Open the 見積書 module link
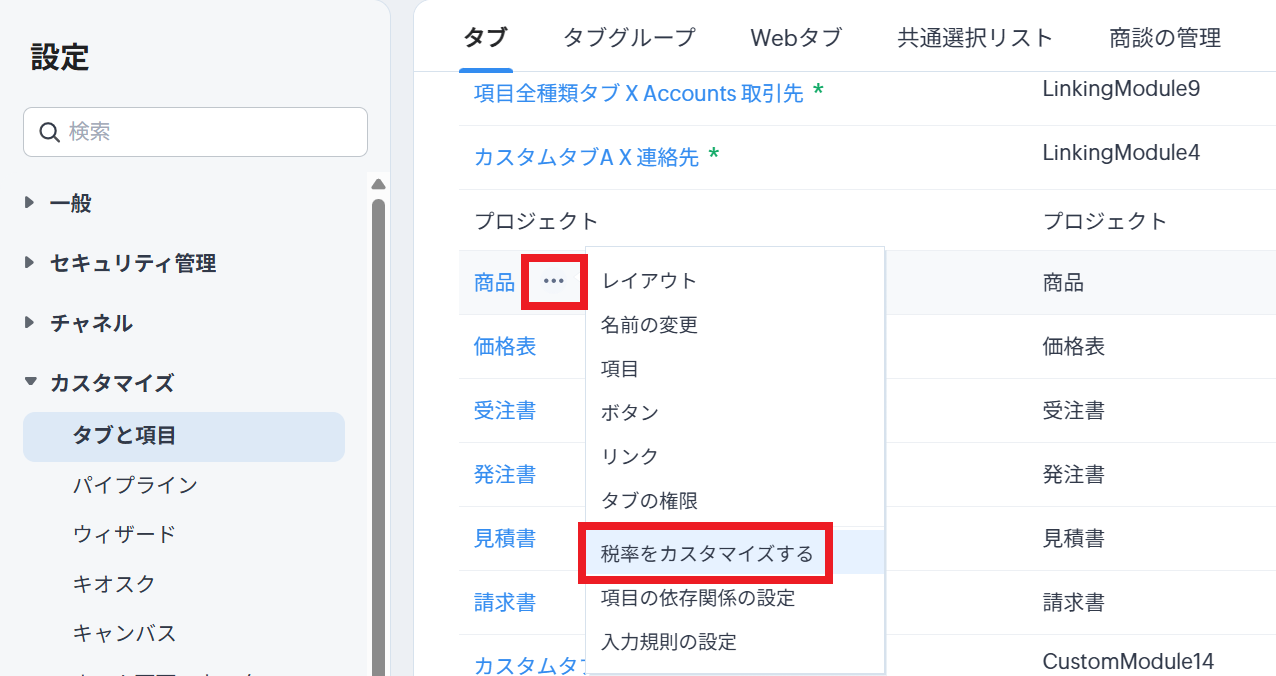This screenshot has width=1276, height=676. click(x=505, y=539)
